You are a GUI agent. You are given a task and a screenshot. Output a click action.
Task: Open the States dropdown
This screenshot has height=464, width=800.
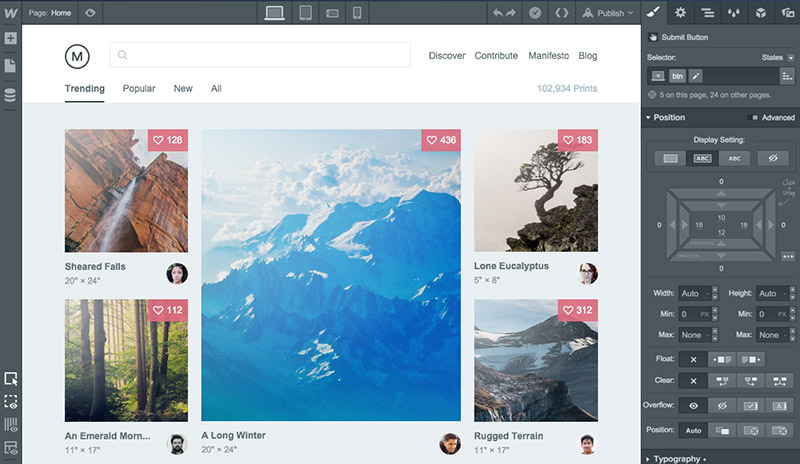click(x=776, y=58)
